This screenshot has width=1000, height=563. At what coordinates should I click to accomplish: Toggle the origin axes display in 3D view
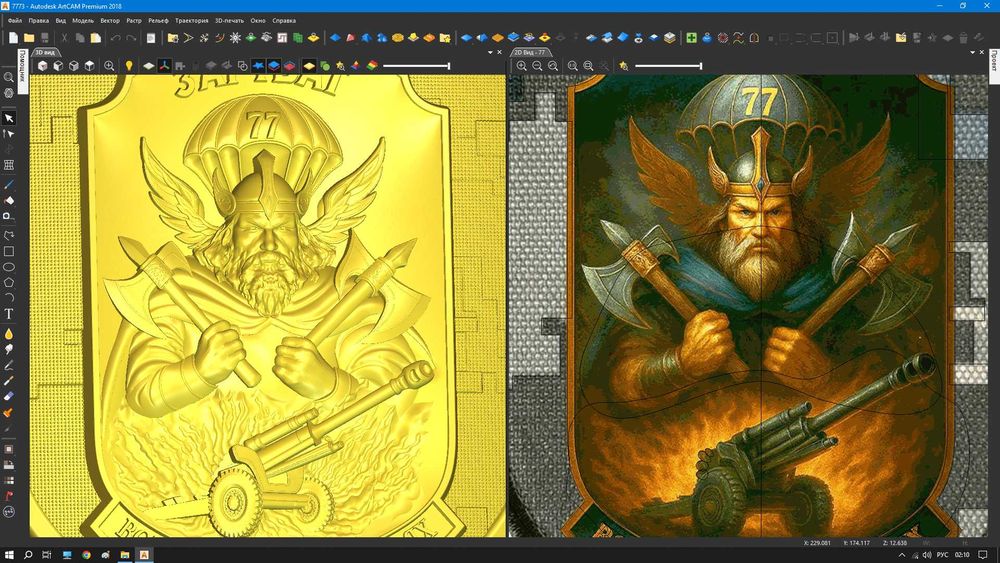pos(165,66)
